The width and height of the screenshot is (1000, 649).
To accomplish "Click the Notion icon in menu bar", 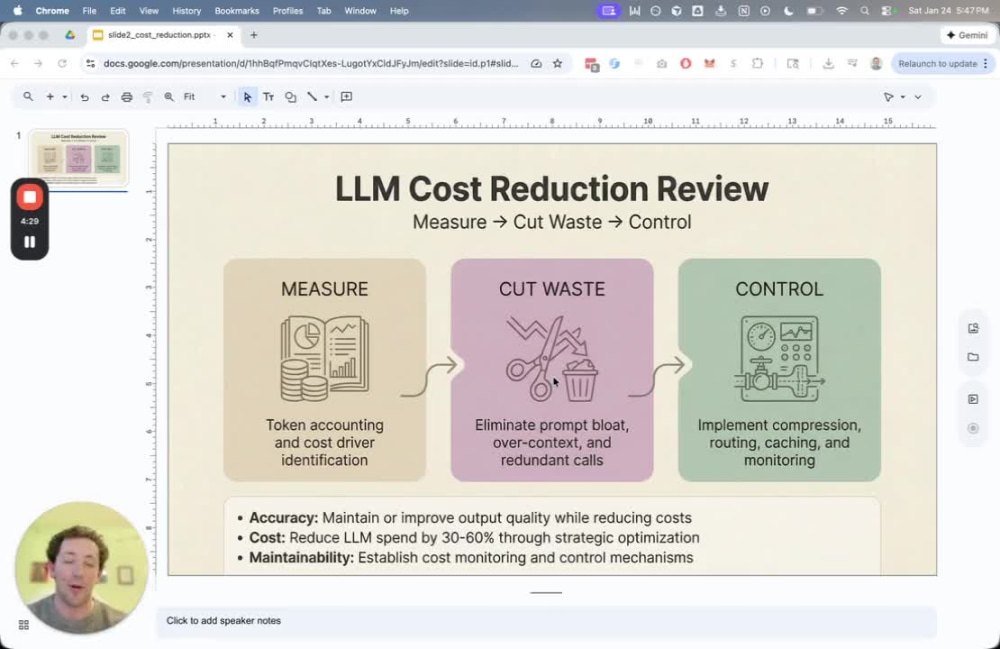I will 744,11.
